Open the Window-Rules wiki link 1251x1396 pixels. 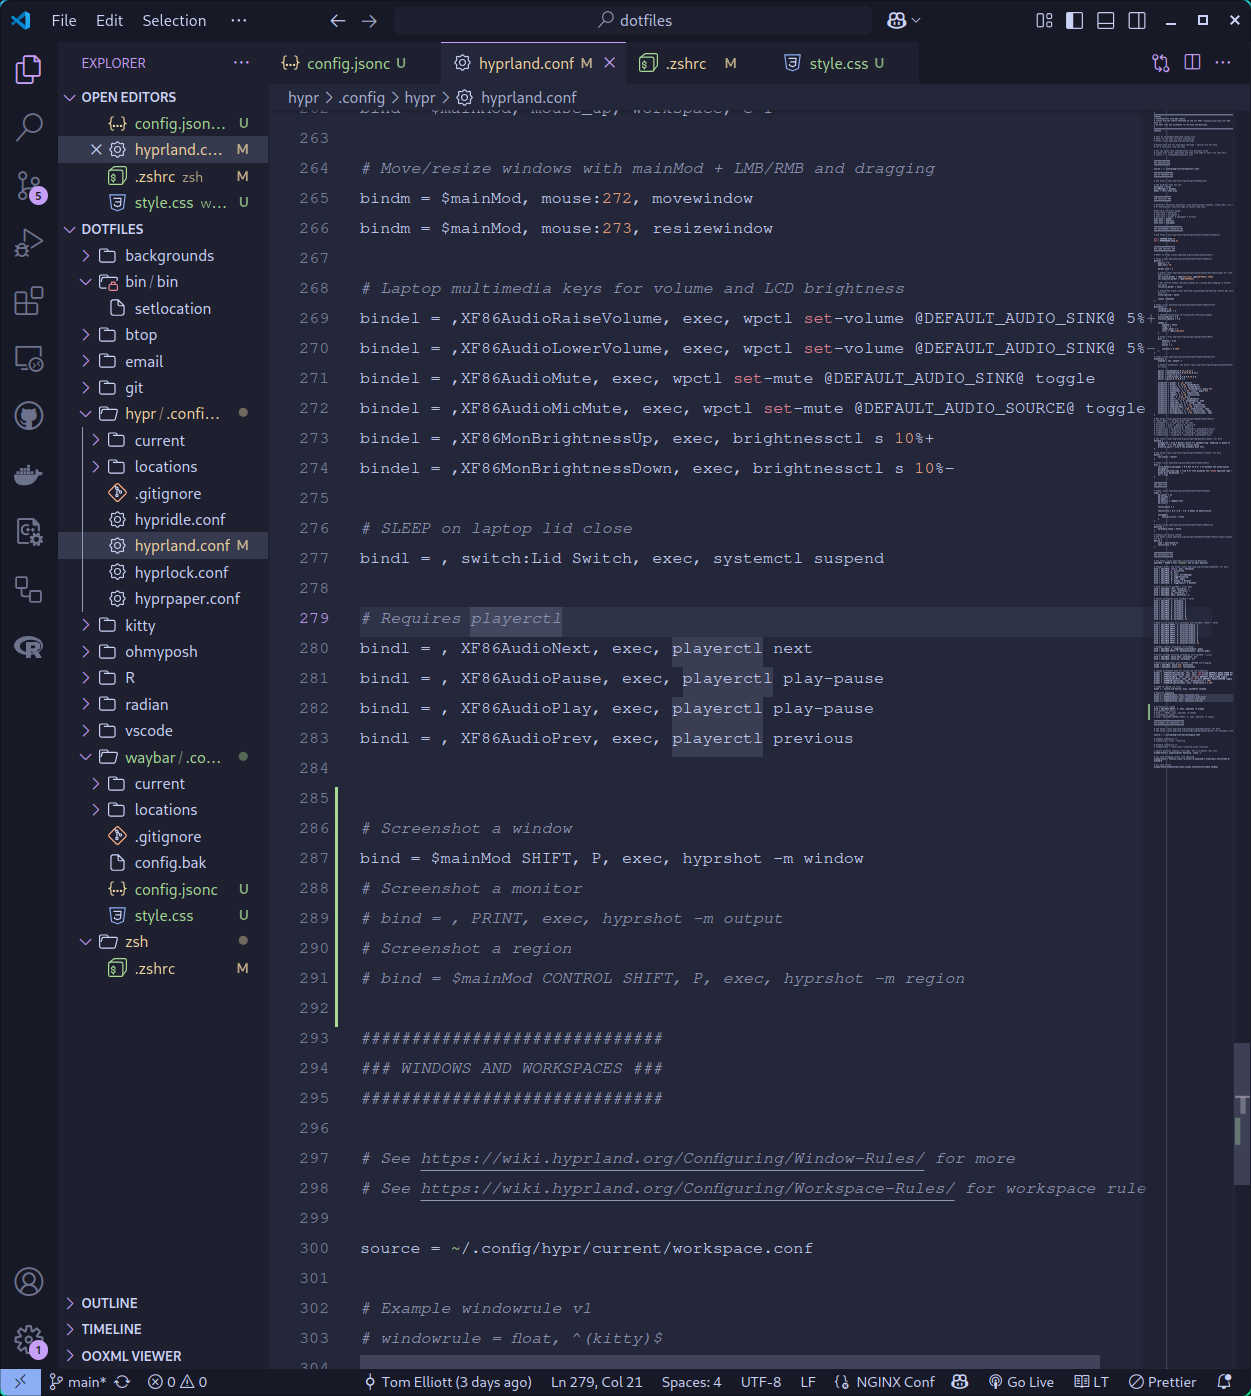[x=672, y=1159]
